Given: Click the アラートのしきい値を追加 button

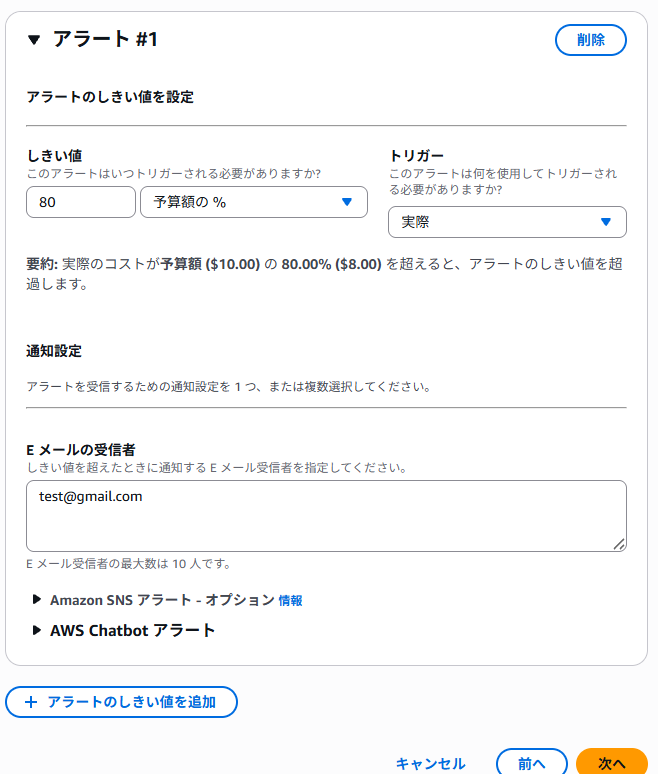Looking at the screenshot, I should point(121,702).
